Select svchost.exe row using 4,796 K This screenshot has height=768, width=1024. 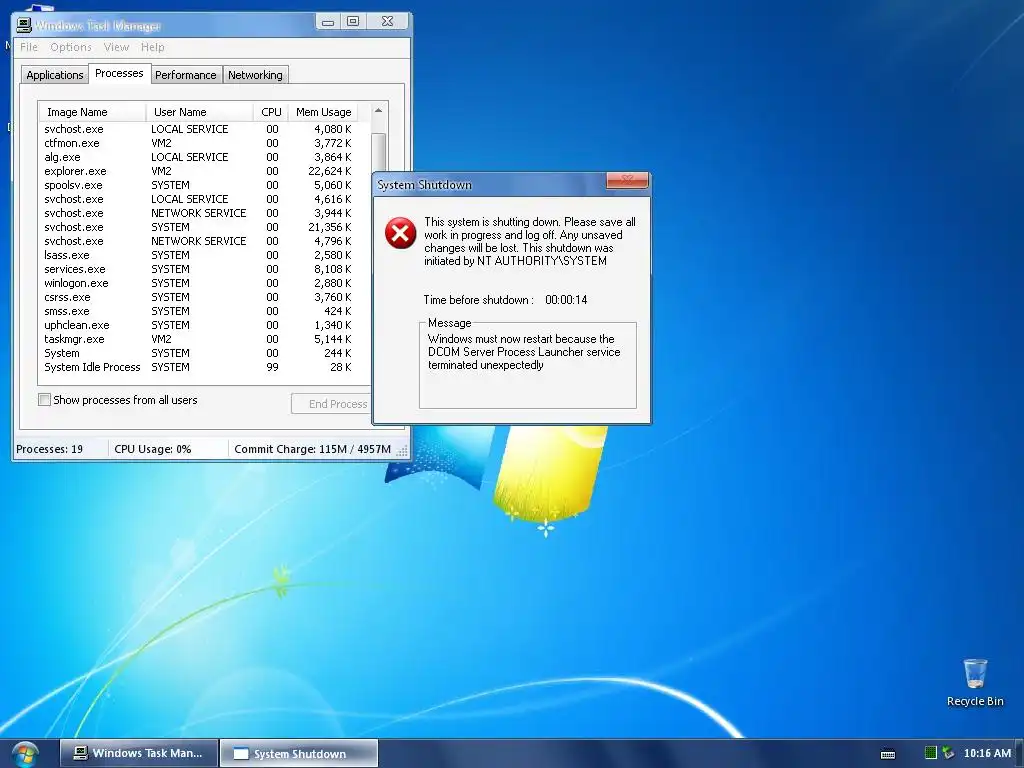(198, 241)
